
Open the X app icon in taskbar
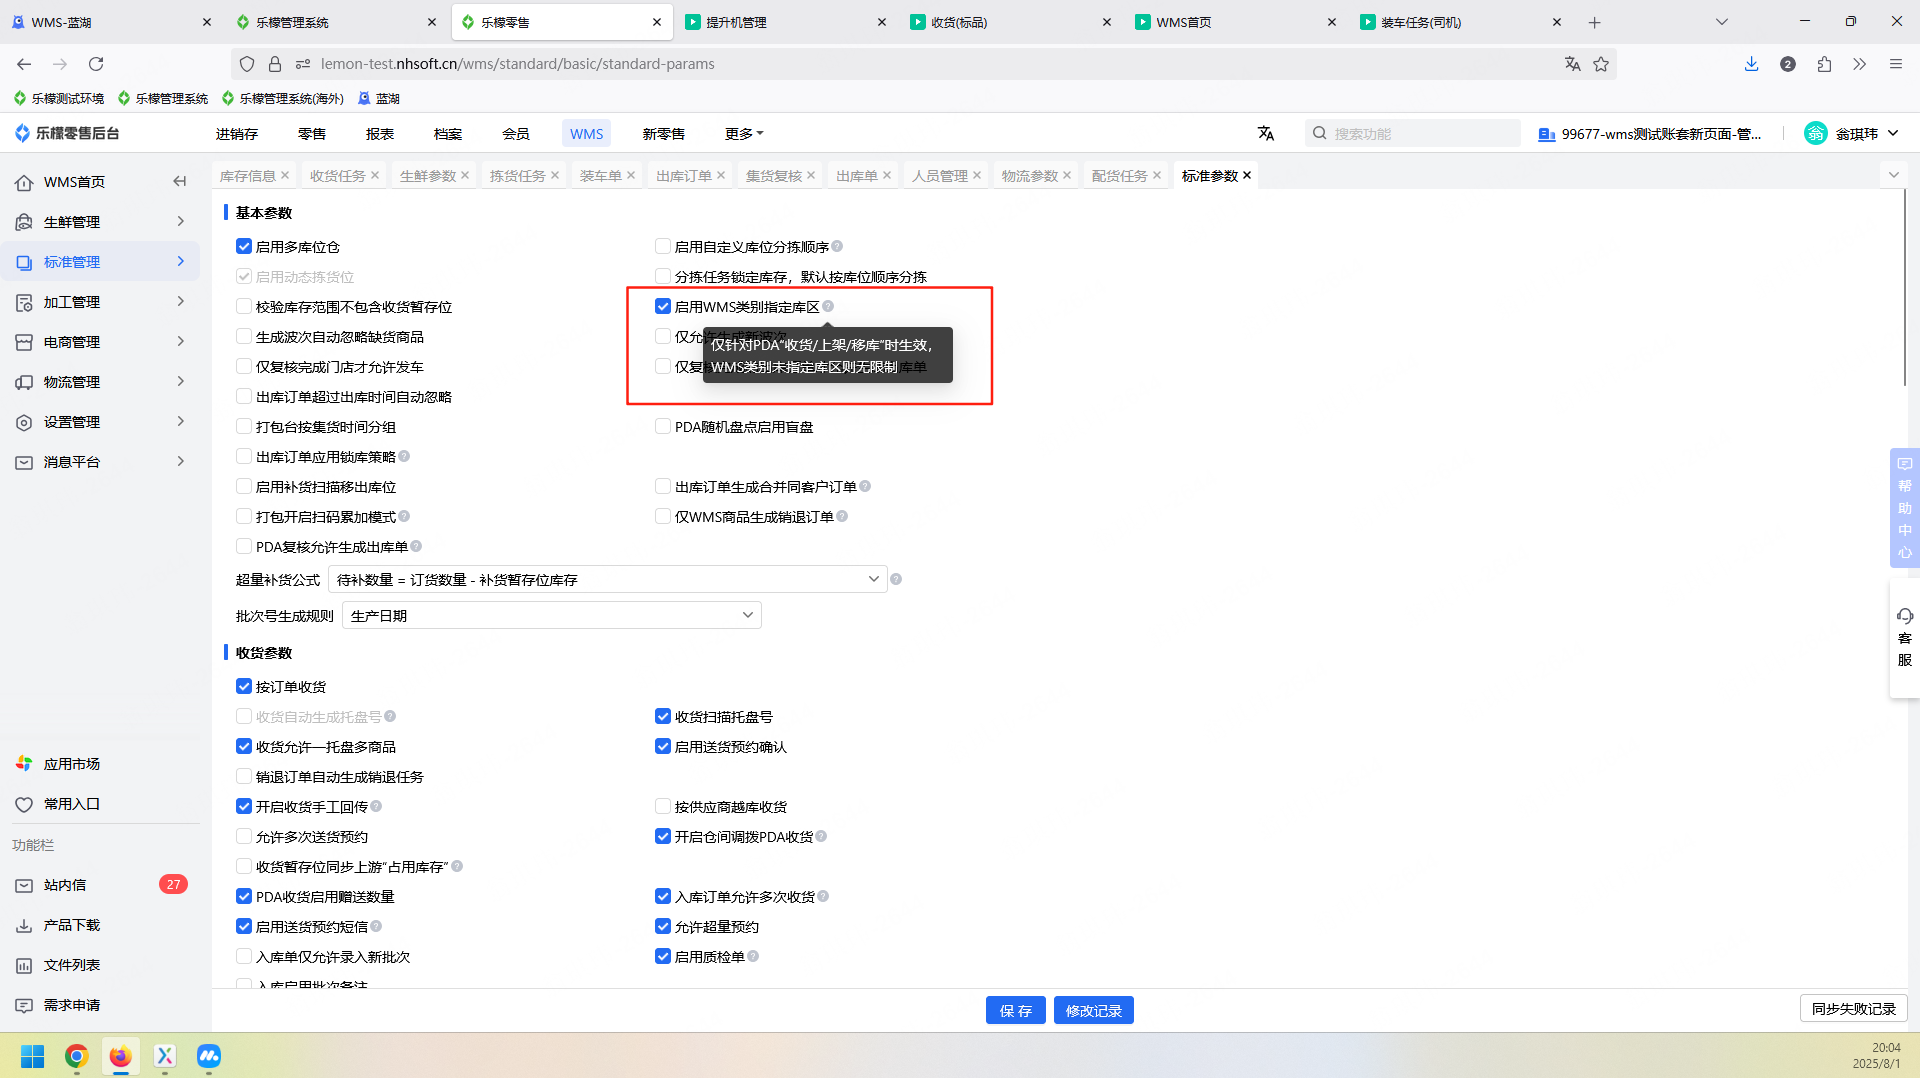(165, 1056)
